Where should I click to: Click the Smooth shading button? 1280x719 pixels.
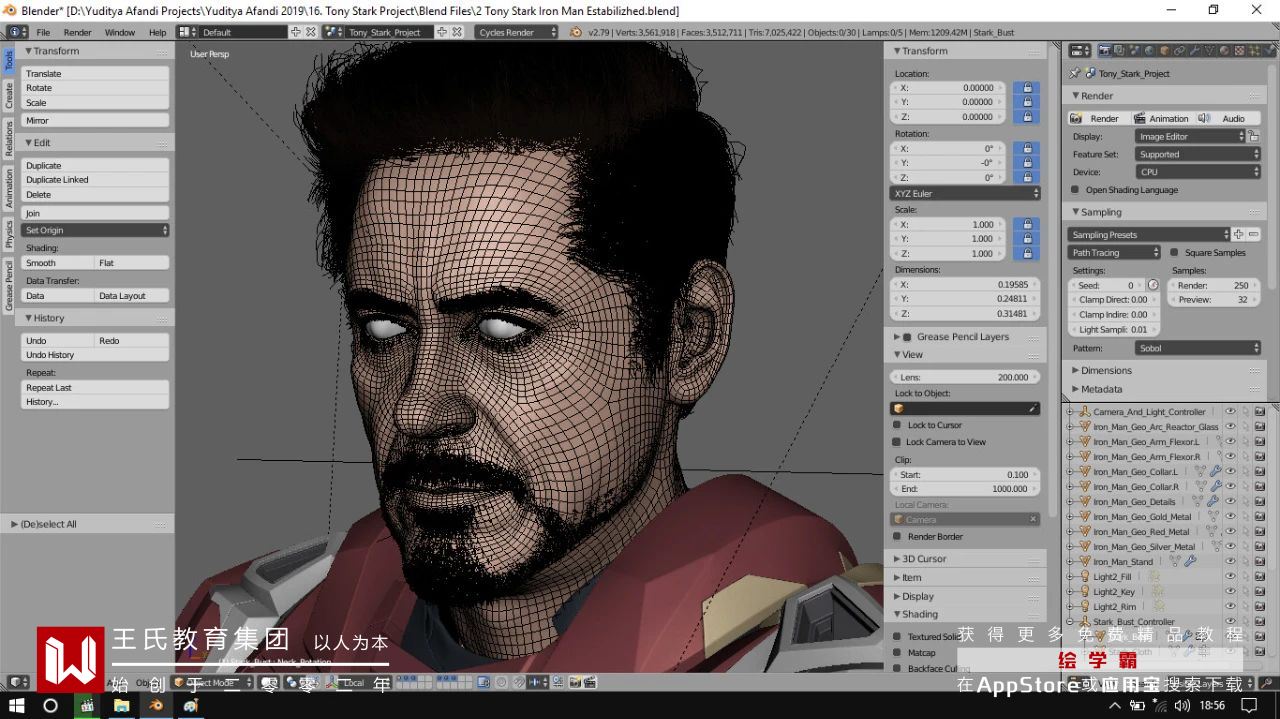pos(58,263)
